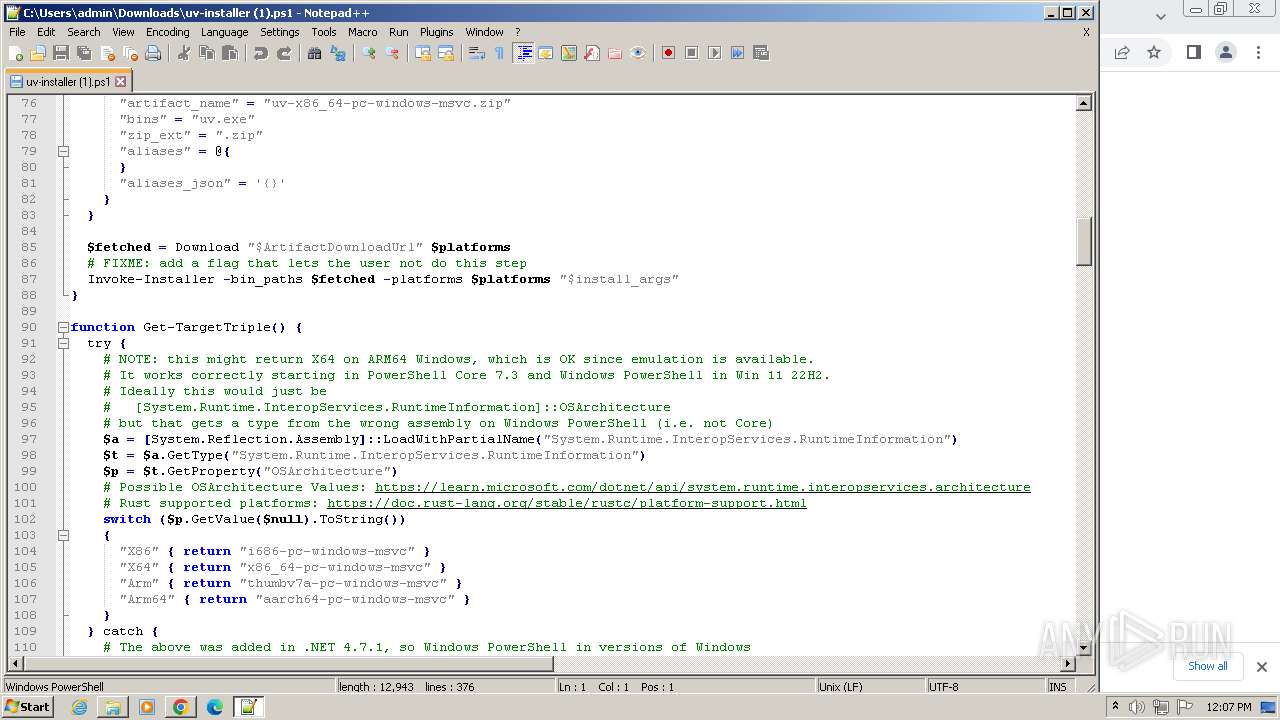Image resolution: width=1280 pixels, height=720 pixels.
Task: Click the macro Playback icon
Action: (x=714, y=53)
